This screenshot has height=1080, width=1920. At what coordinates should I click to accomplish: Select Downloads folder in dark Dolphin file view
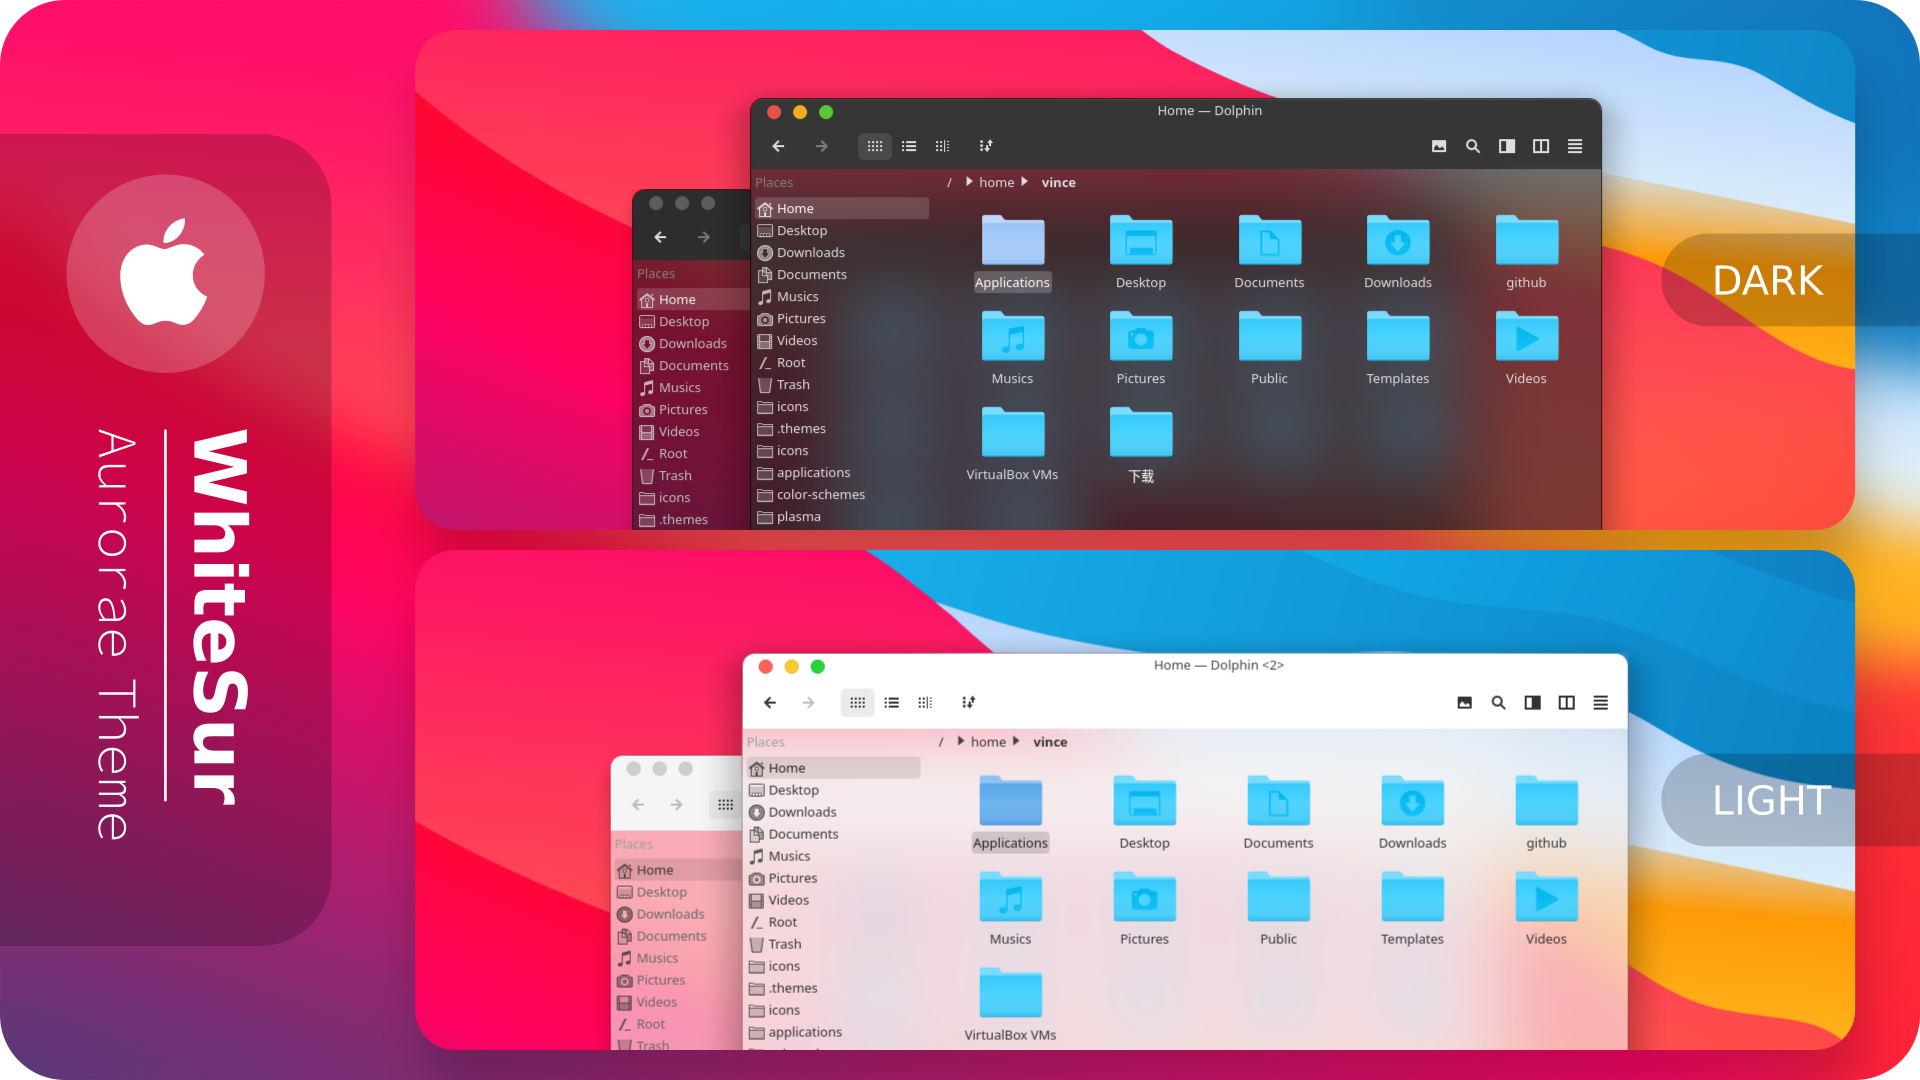pyautogui.click(x=1398, y=253)
